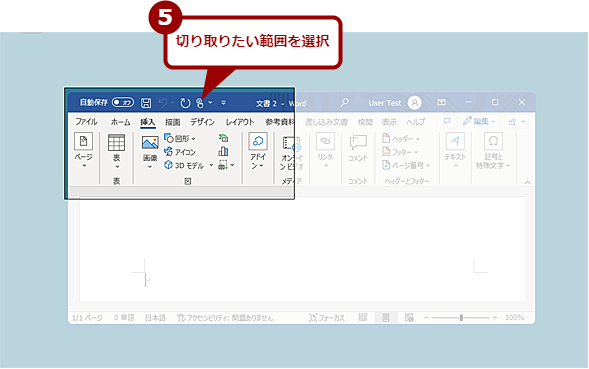Screen dimensions: 589x369
Task: Click the zoom in plus button
Action: 495,318
